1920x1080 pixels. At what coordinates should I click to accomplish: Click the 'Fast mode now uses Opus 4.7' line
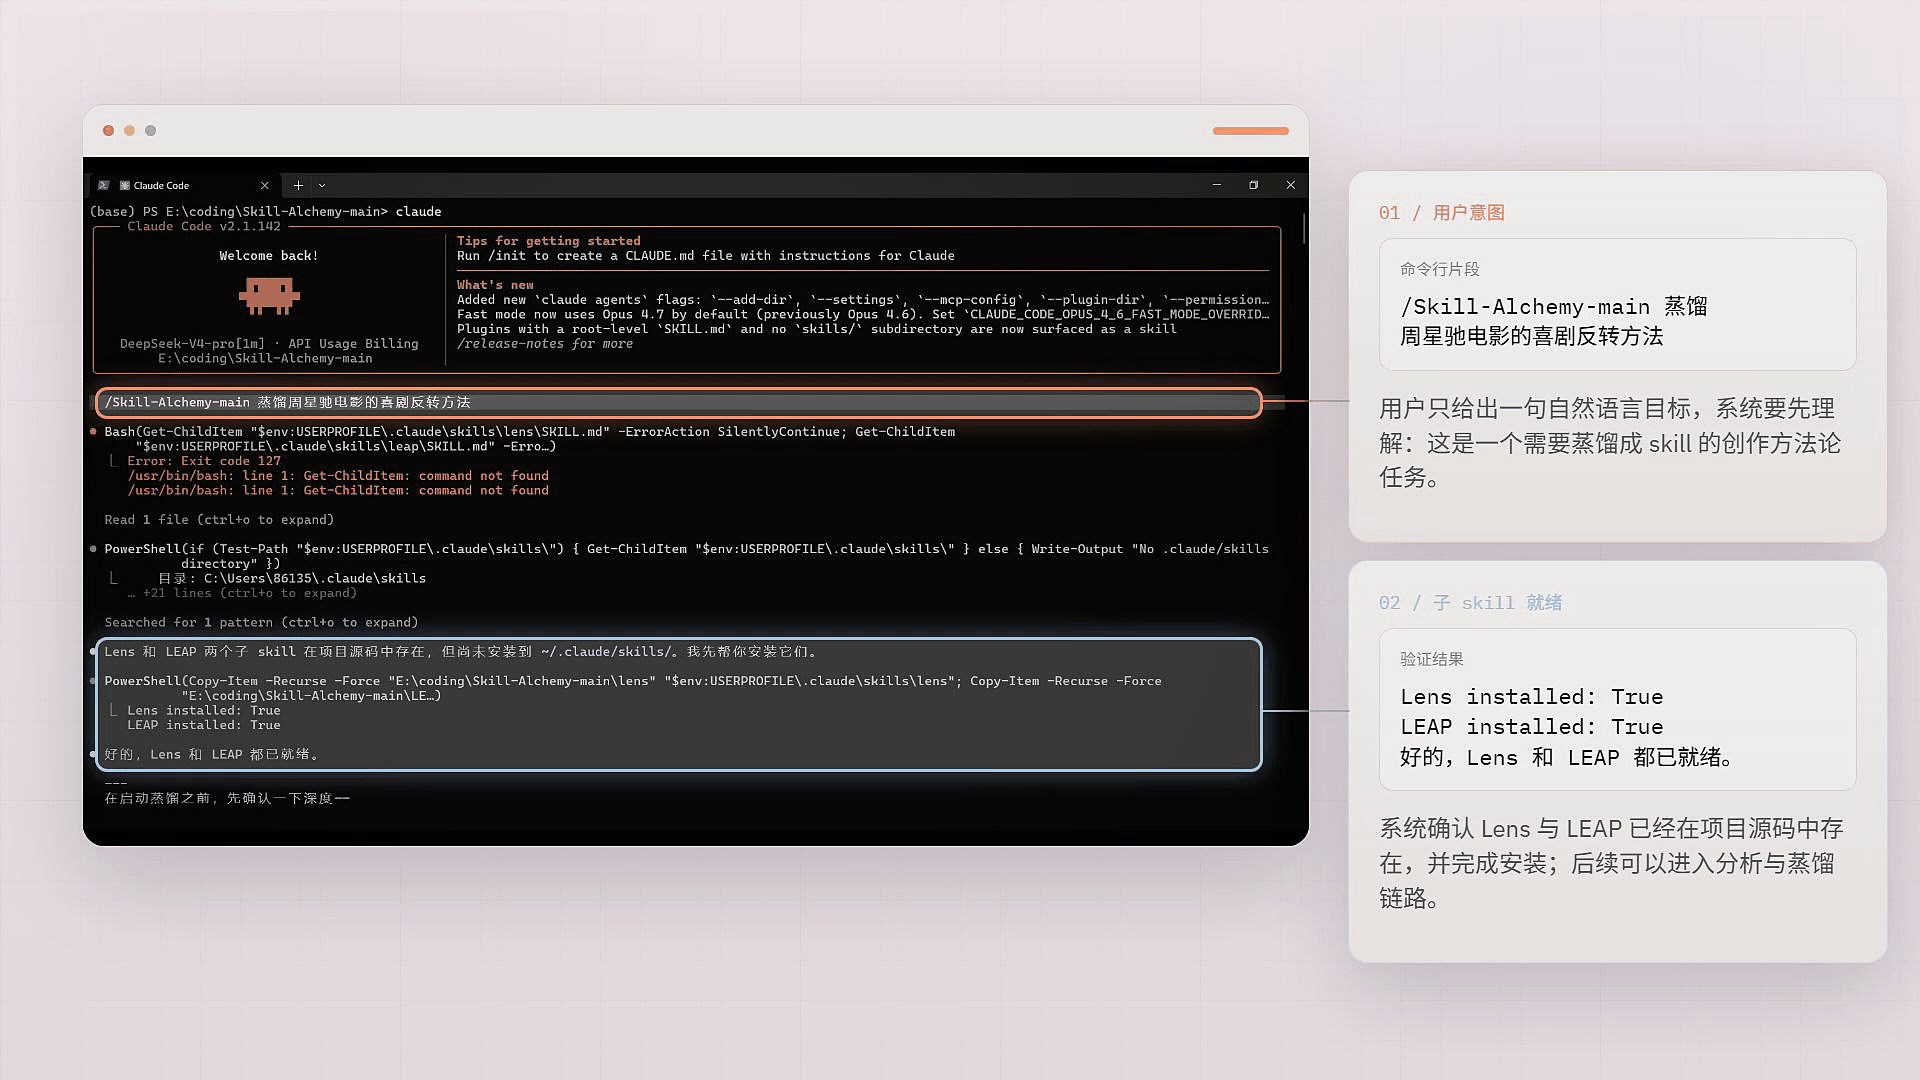click(863, 315)
